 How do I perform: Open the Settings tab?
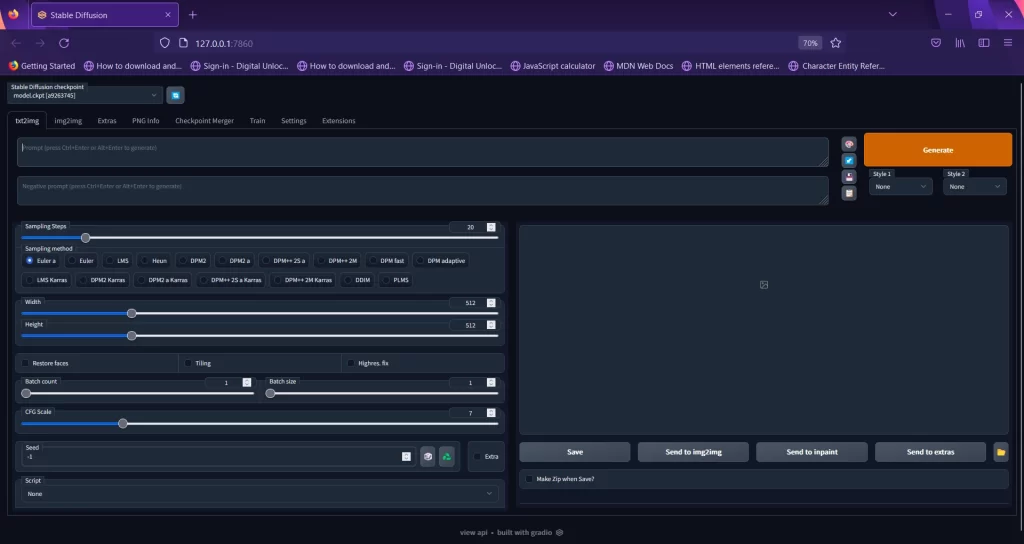(294, 121)
